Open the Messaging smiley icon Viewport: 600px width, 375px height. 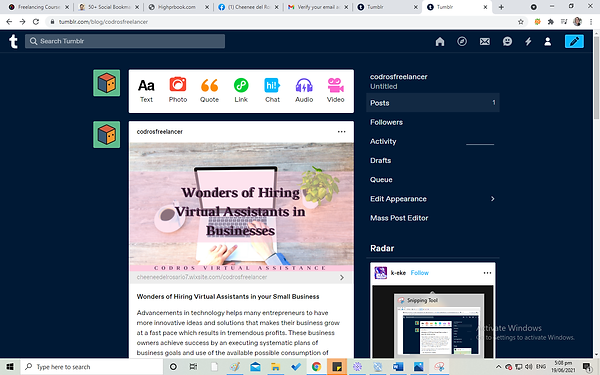(x=507, y=41)
